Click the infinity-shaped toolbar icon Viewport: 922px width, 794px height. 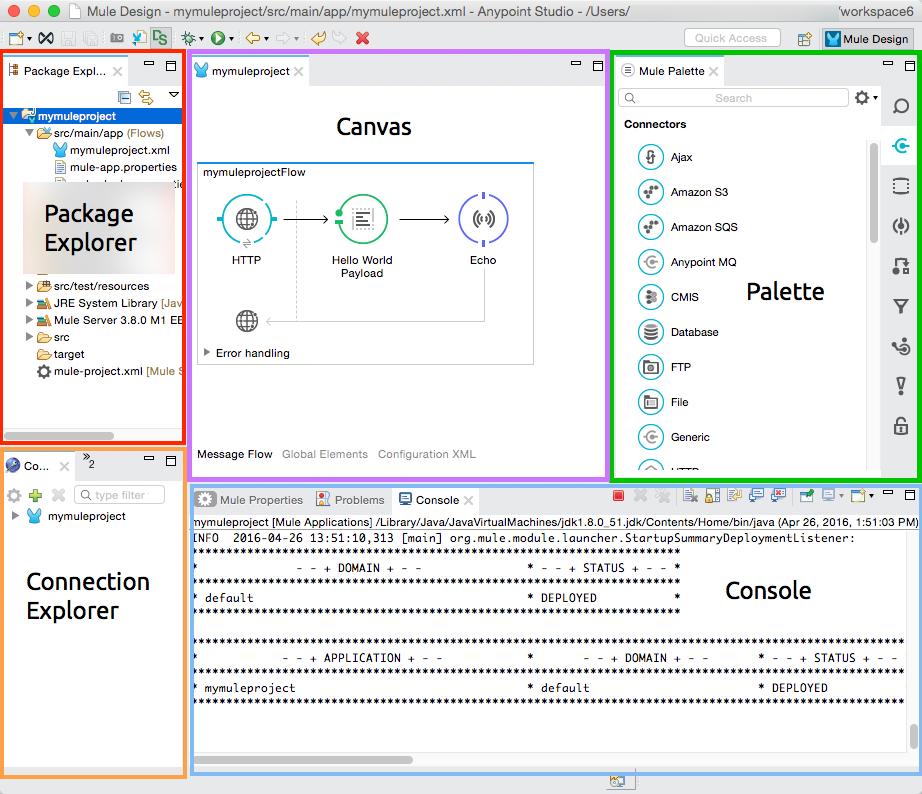tap(46, 38)
